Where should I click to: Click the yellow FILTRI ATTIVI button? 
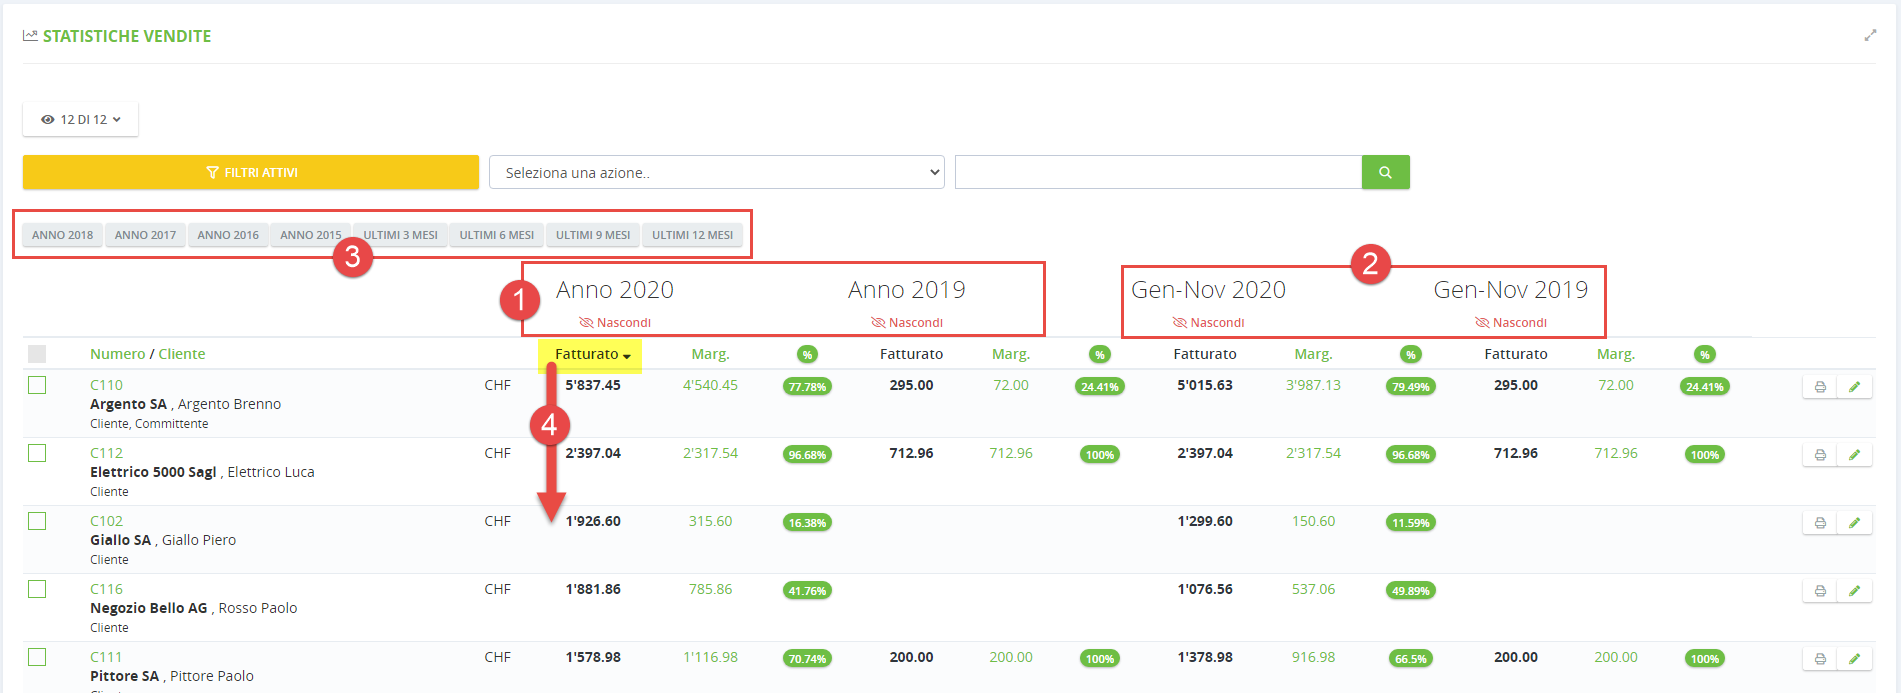point(251,172)
